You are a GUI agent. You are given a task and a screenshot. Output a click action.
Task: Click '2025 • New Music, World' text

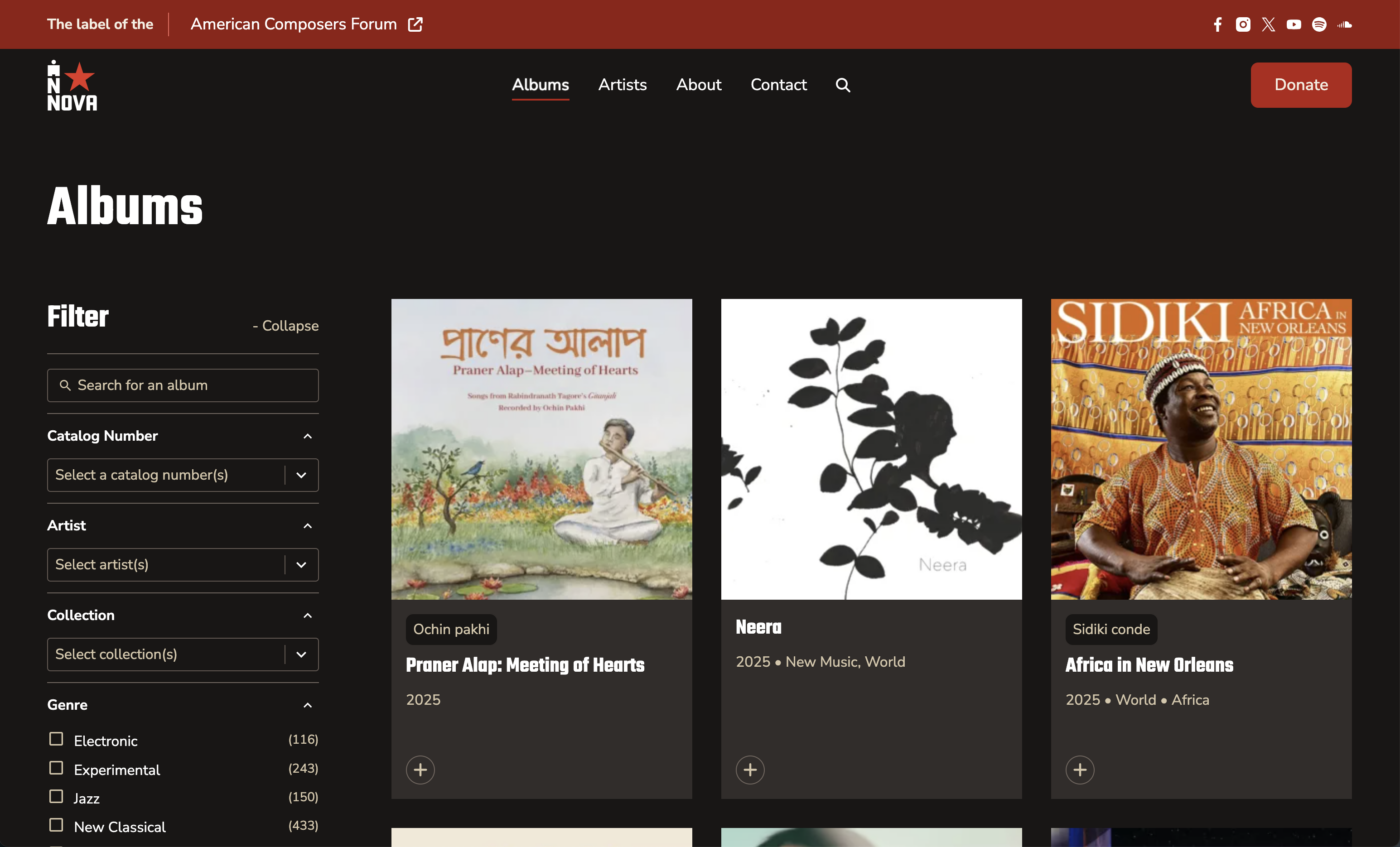click(x=821, y=662)
